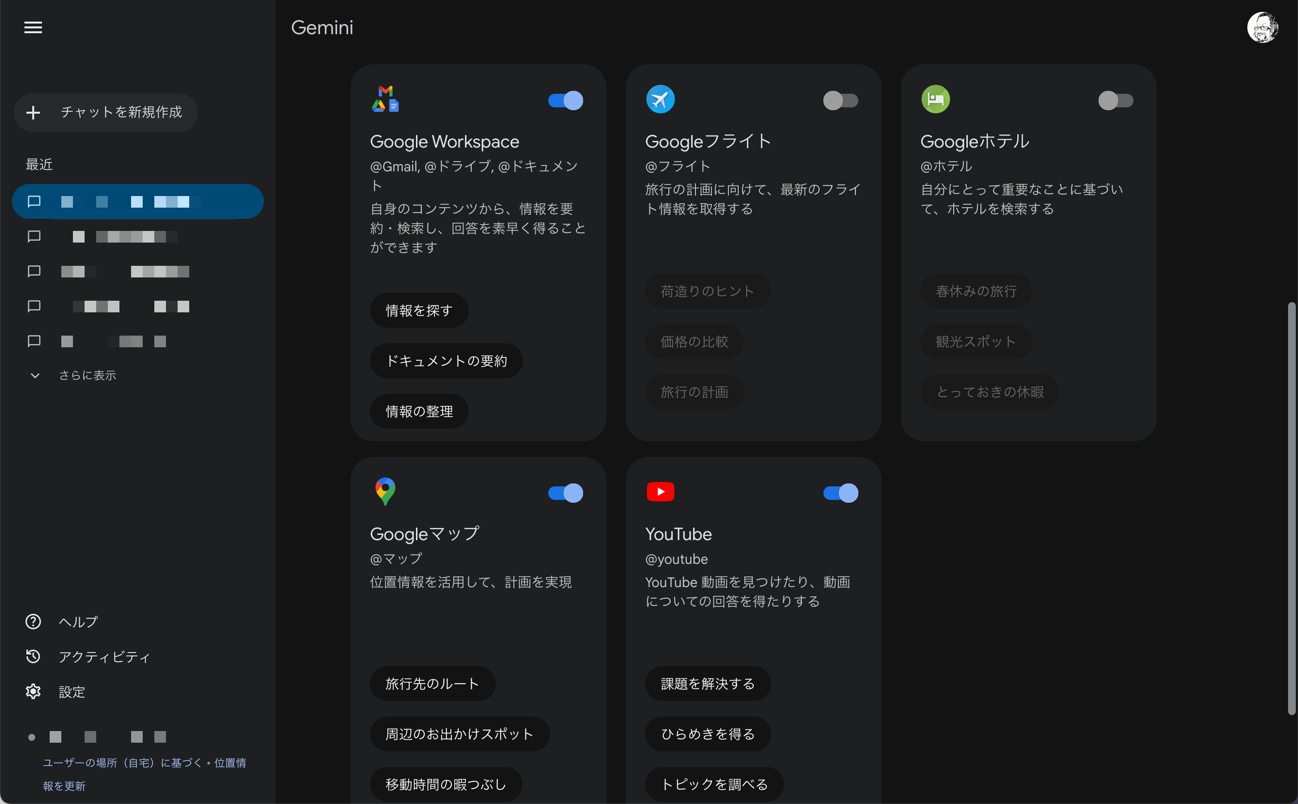Image resolution: width=1298 pixels, height=804 pixels.
Task: Click the 最近 section heading
Action: [39, 165]
